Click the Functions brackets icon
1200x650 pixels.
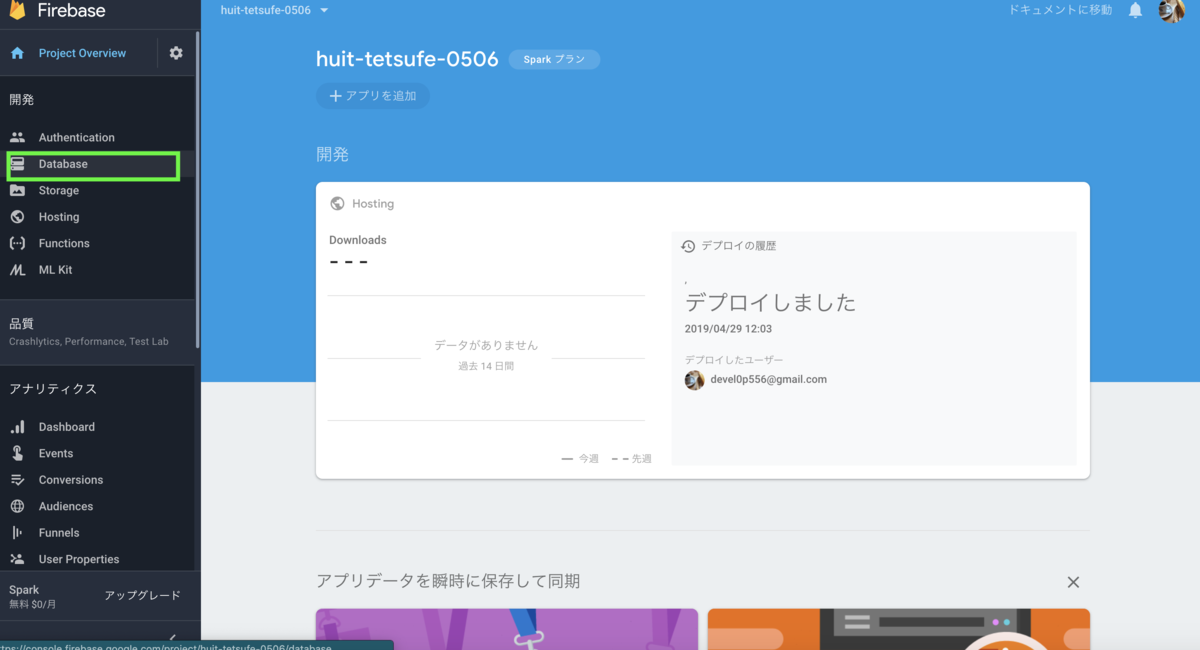point(17,243)
